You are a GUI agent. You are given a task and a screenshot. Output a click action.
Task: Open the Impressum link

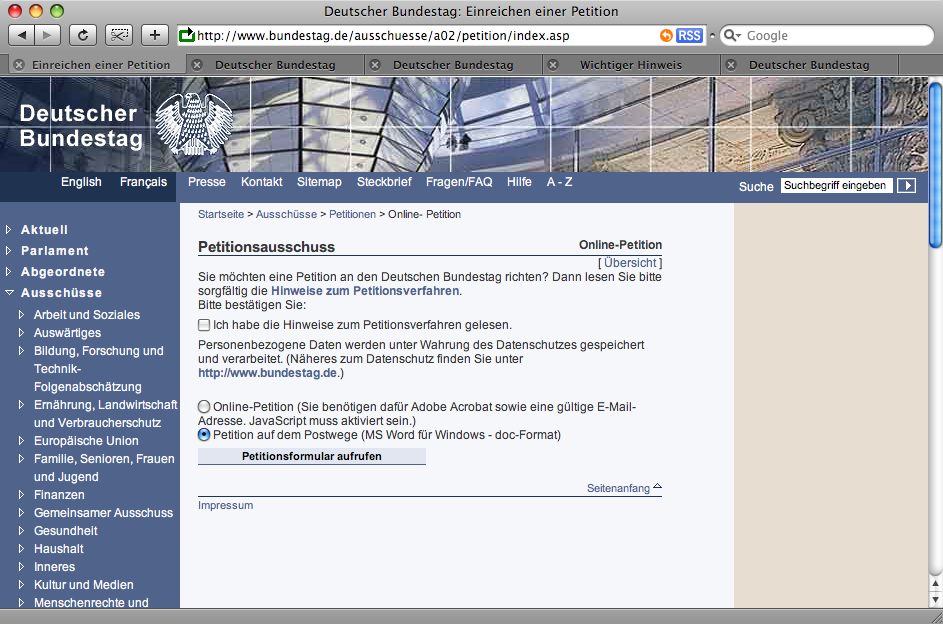(226, 506)
